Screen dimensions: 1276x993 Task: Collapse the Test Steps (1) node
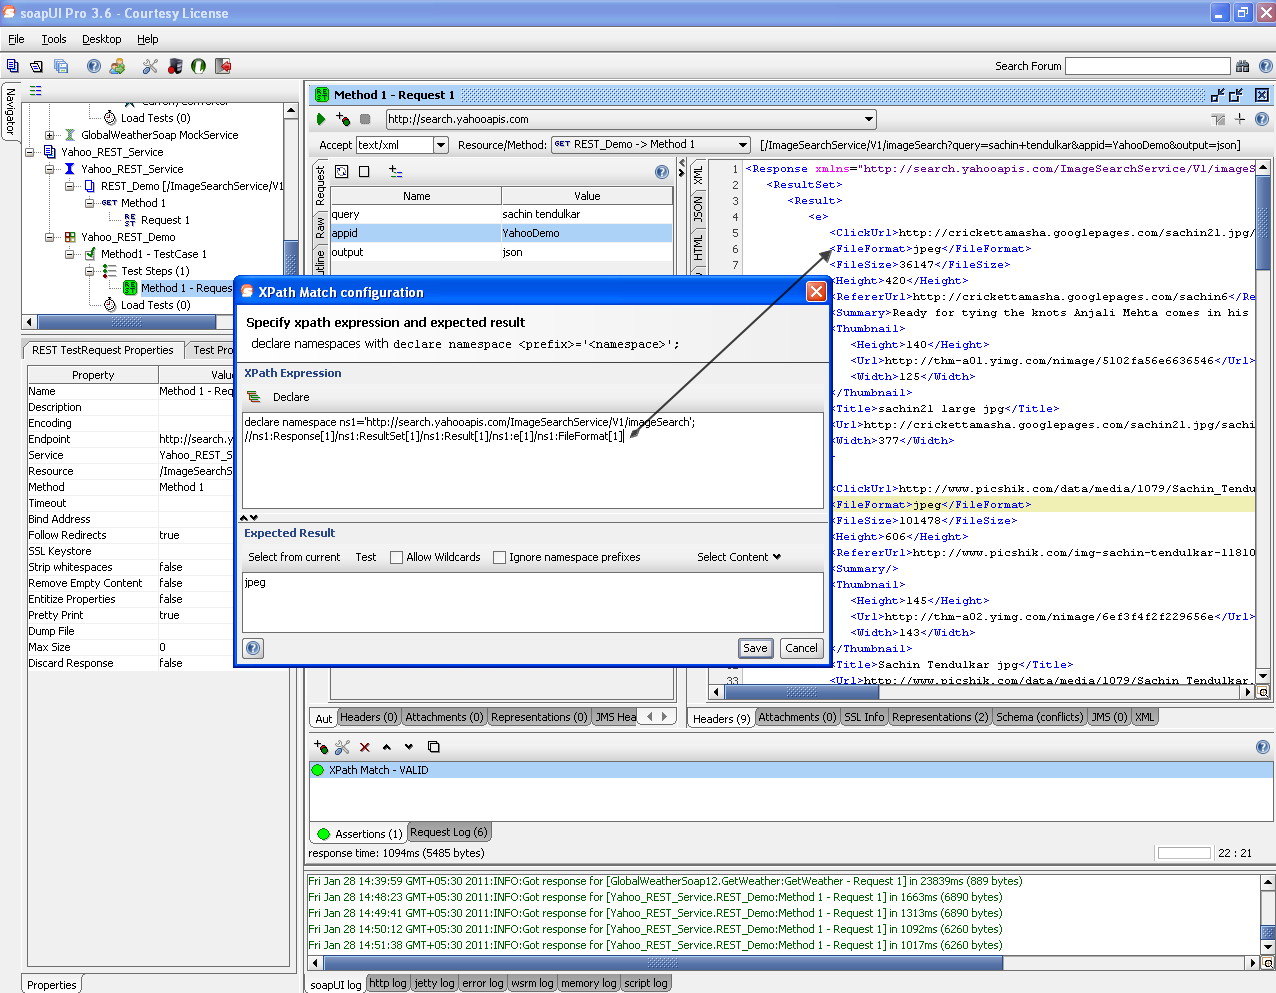click(89, 271)
